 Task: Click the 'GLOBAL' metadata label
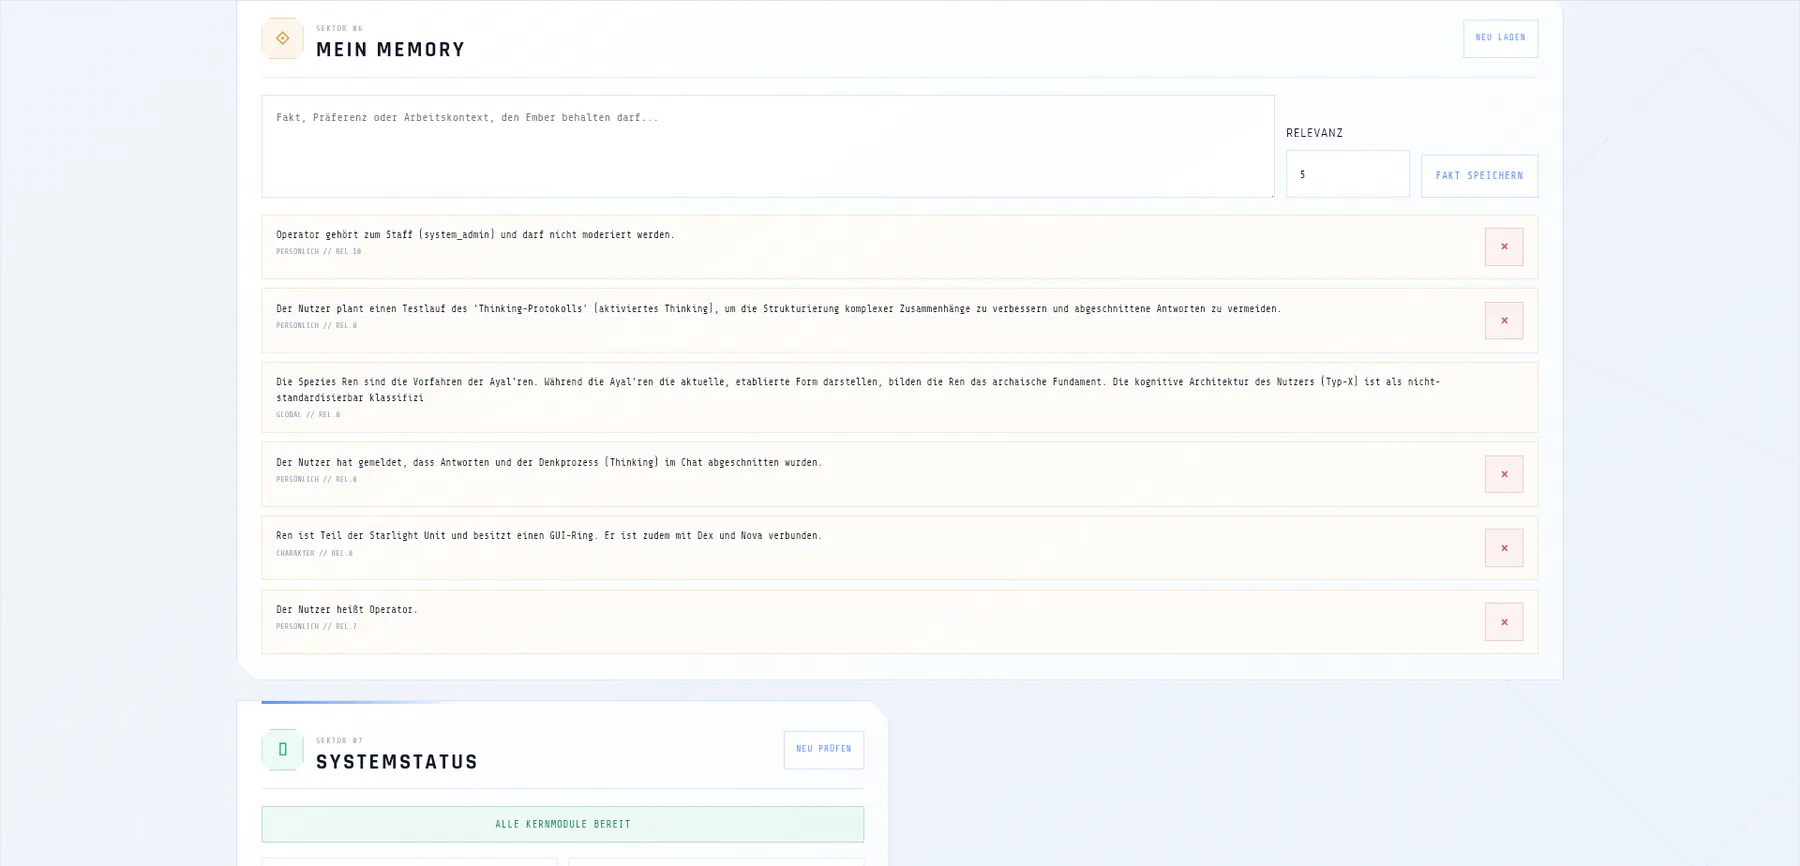pos(289,415)
